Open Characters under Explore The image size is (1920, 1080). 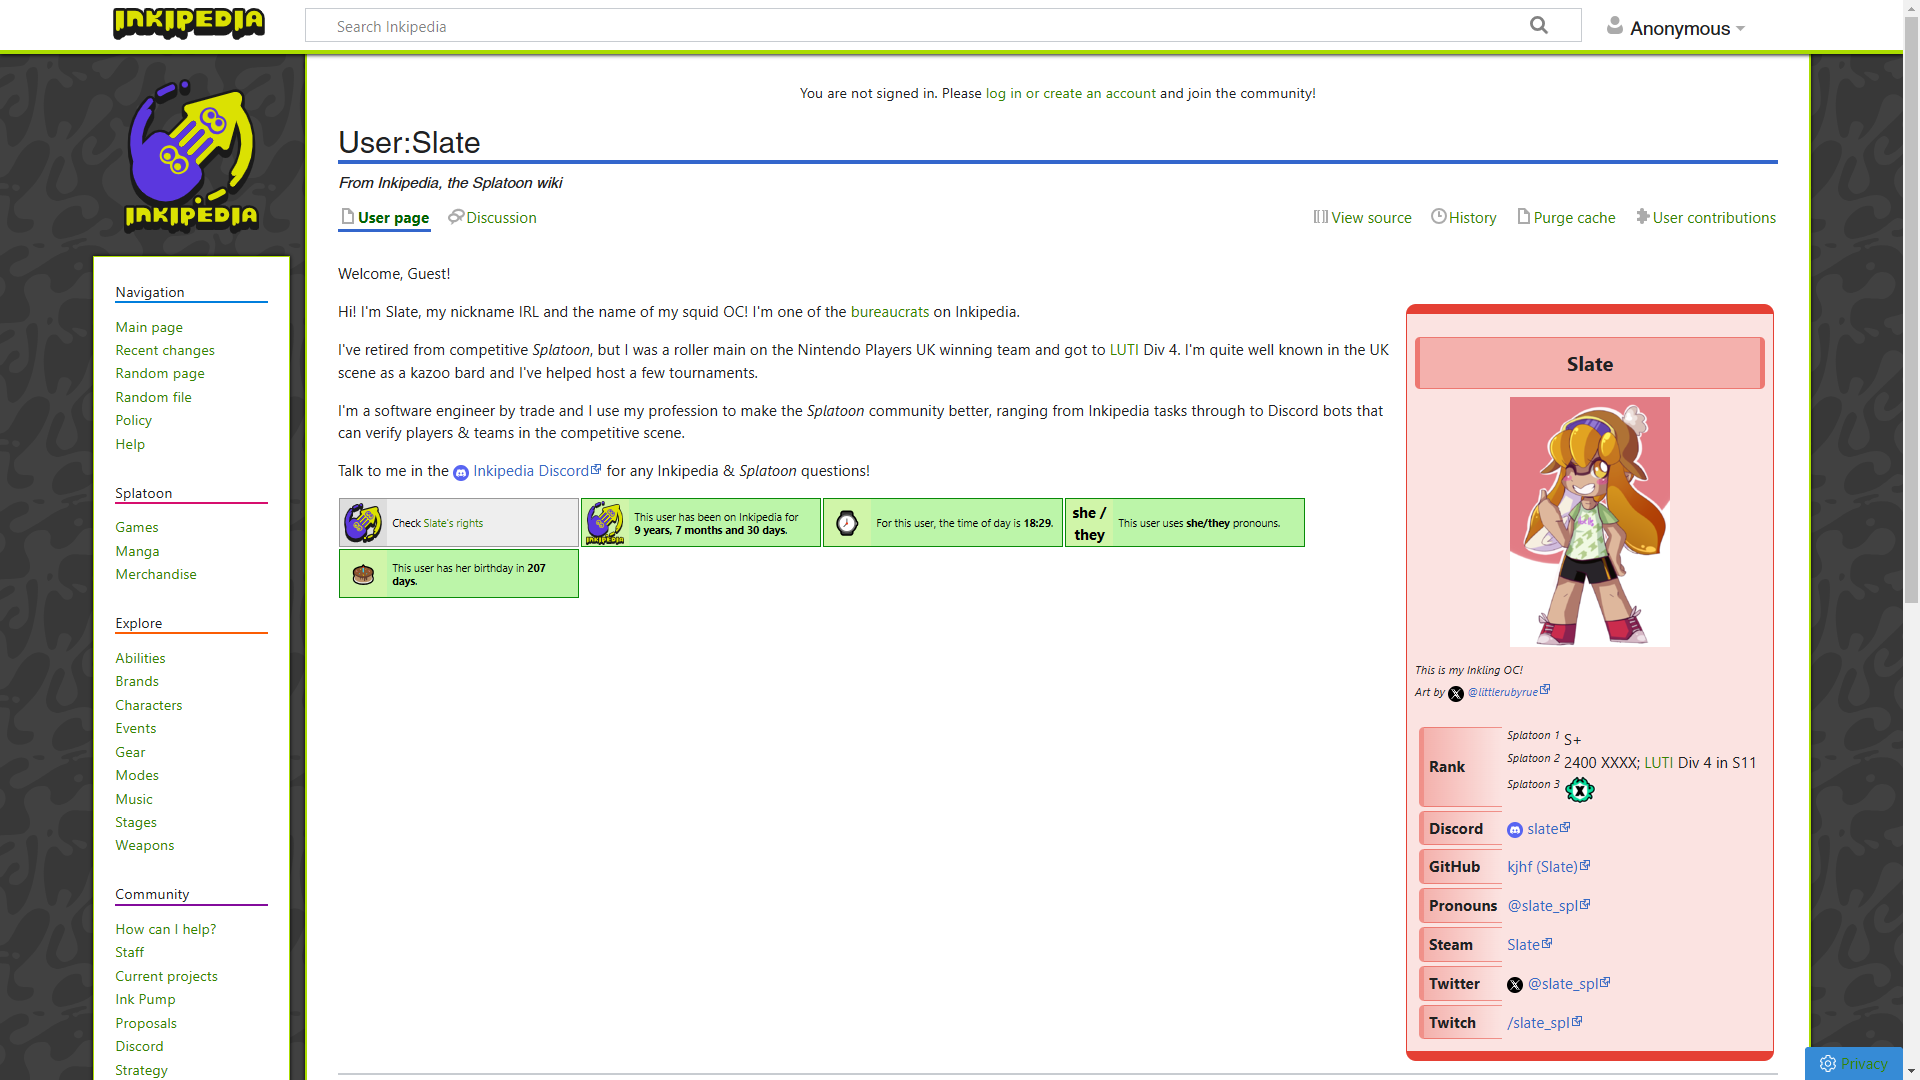tap(149, 705)
